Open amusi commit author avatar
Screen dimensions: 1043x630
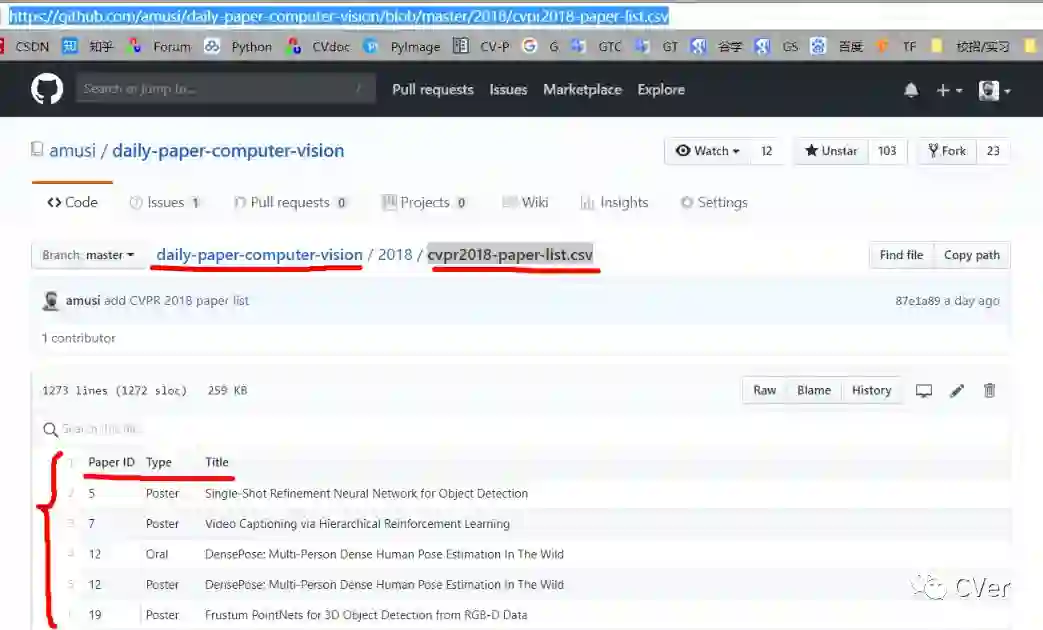[x=51, y=301]
